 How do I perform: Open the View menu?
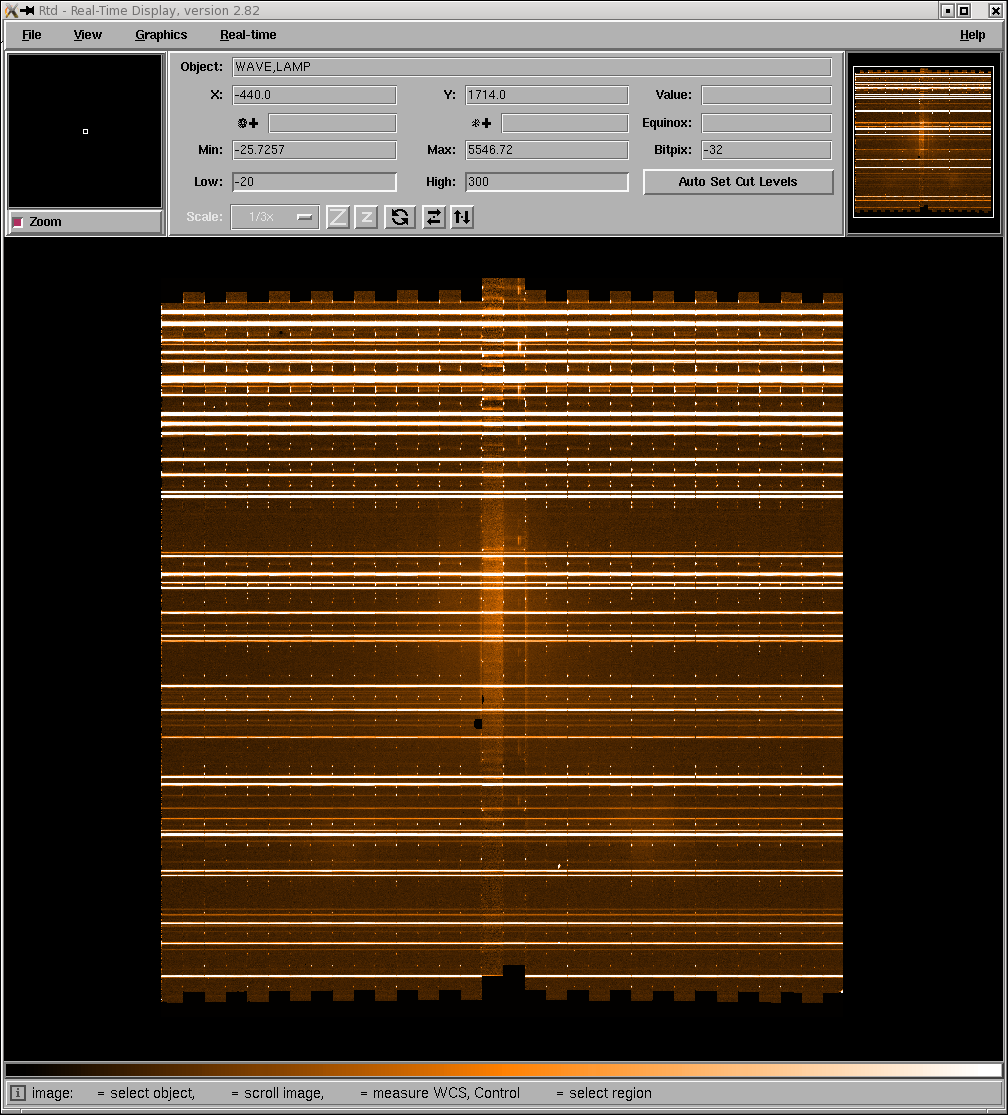(x=88, y=35)
